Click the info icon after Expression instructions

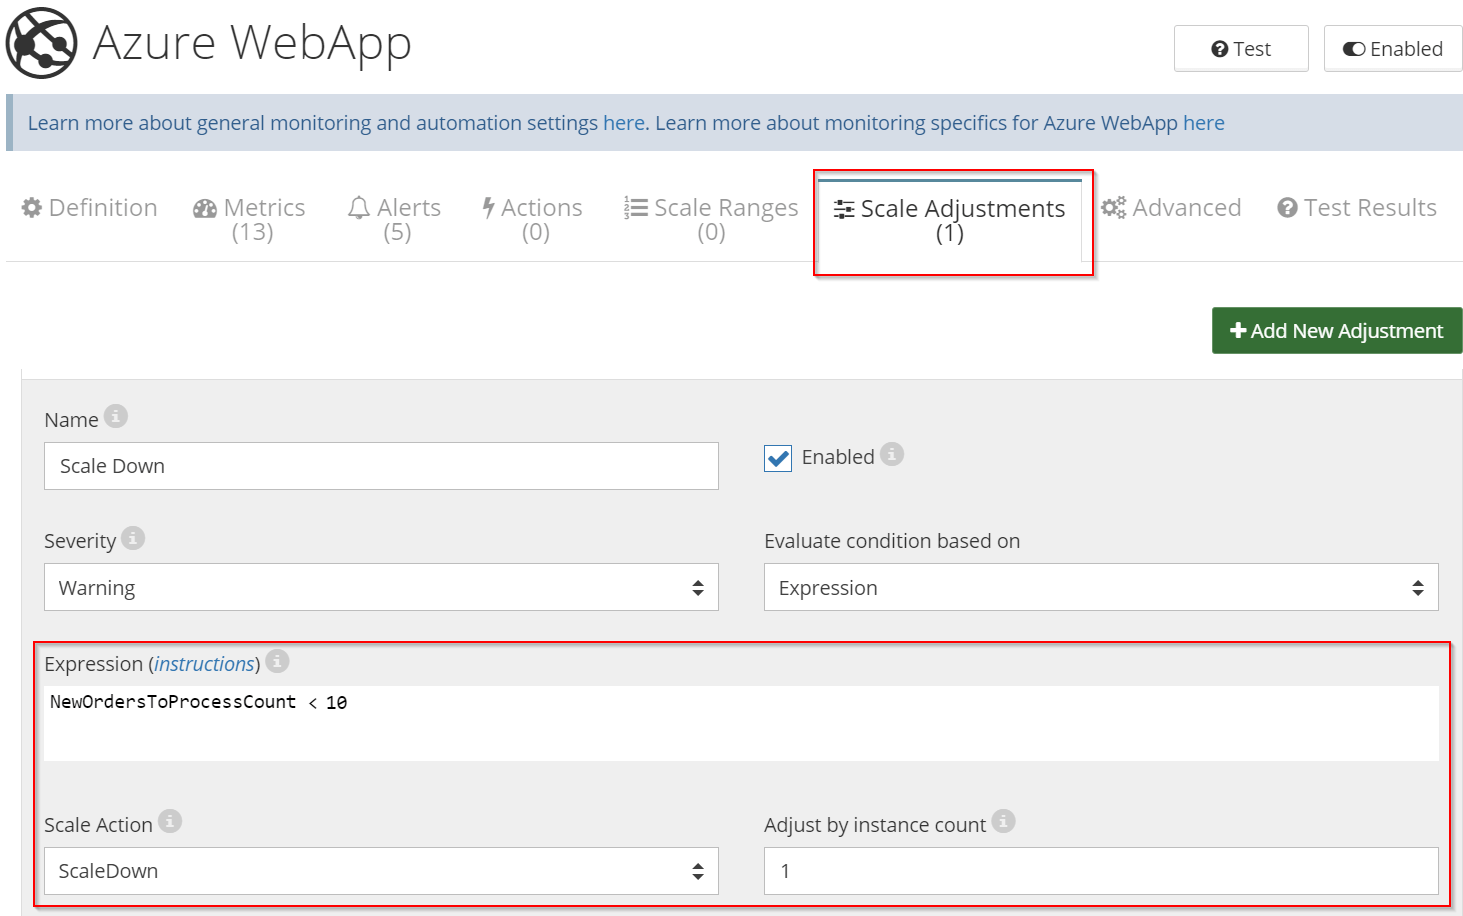coord(278,661)
